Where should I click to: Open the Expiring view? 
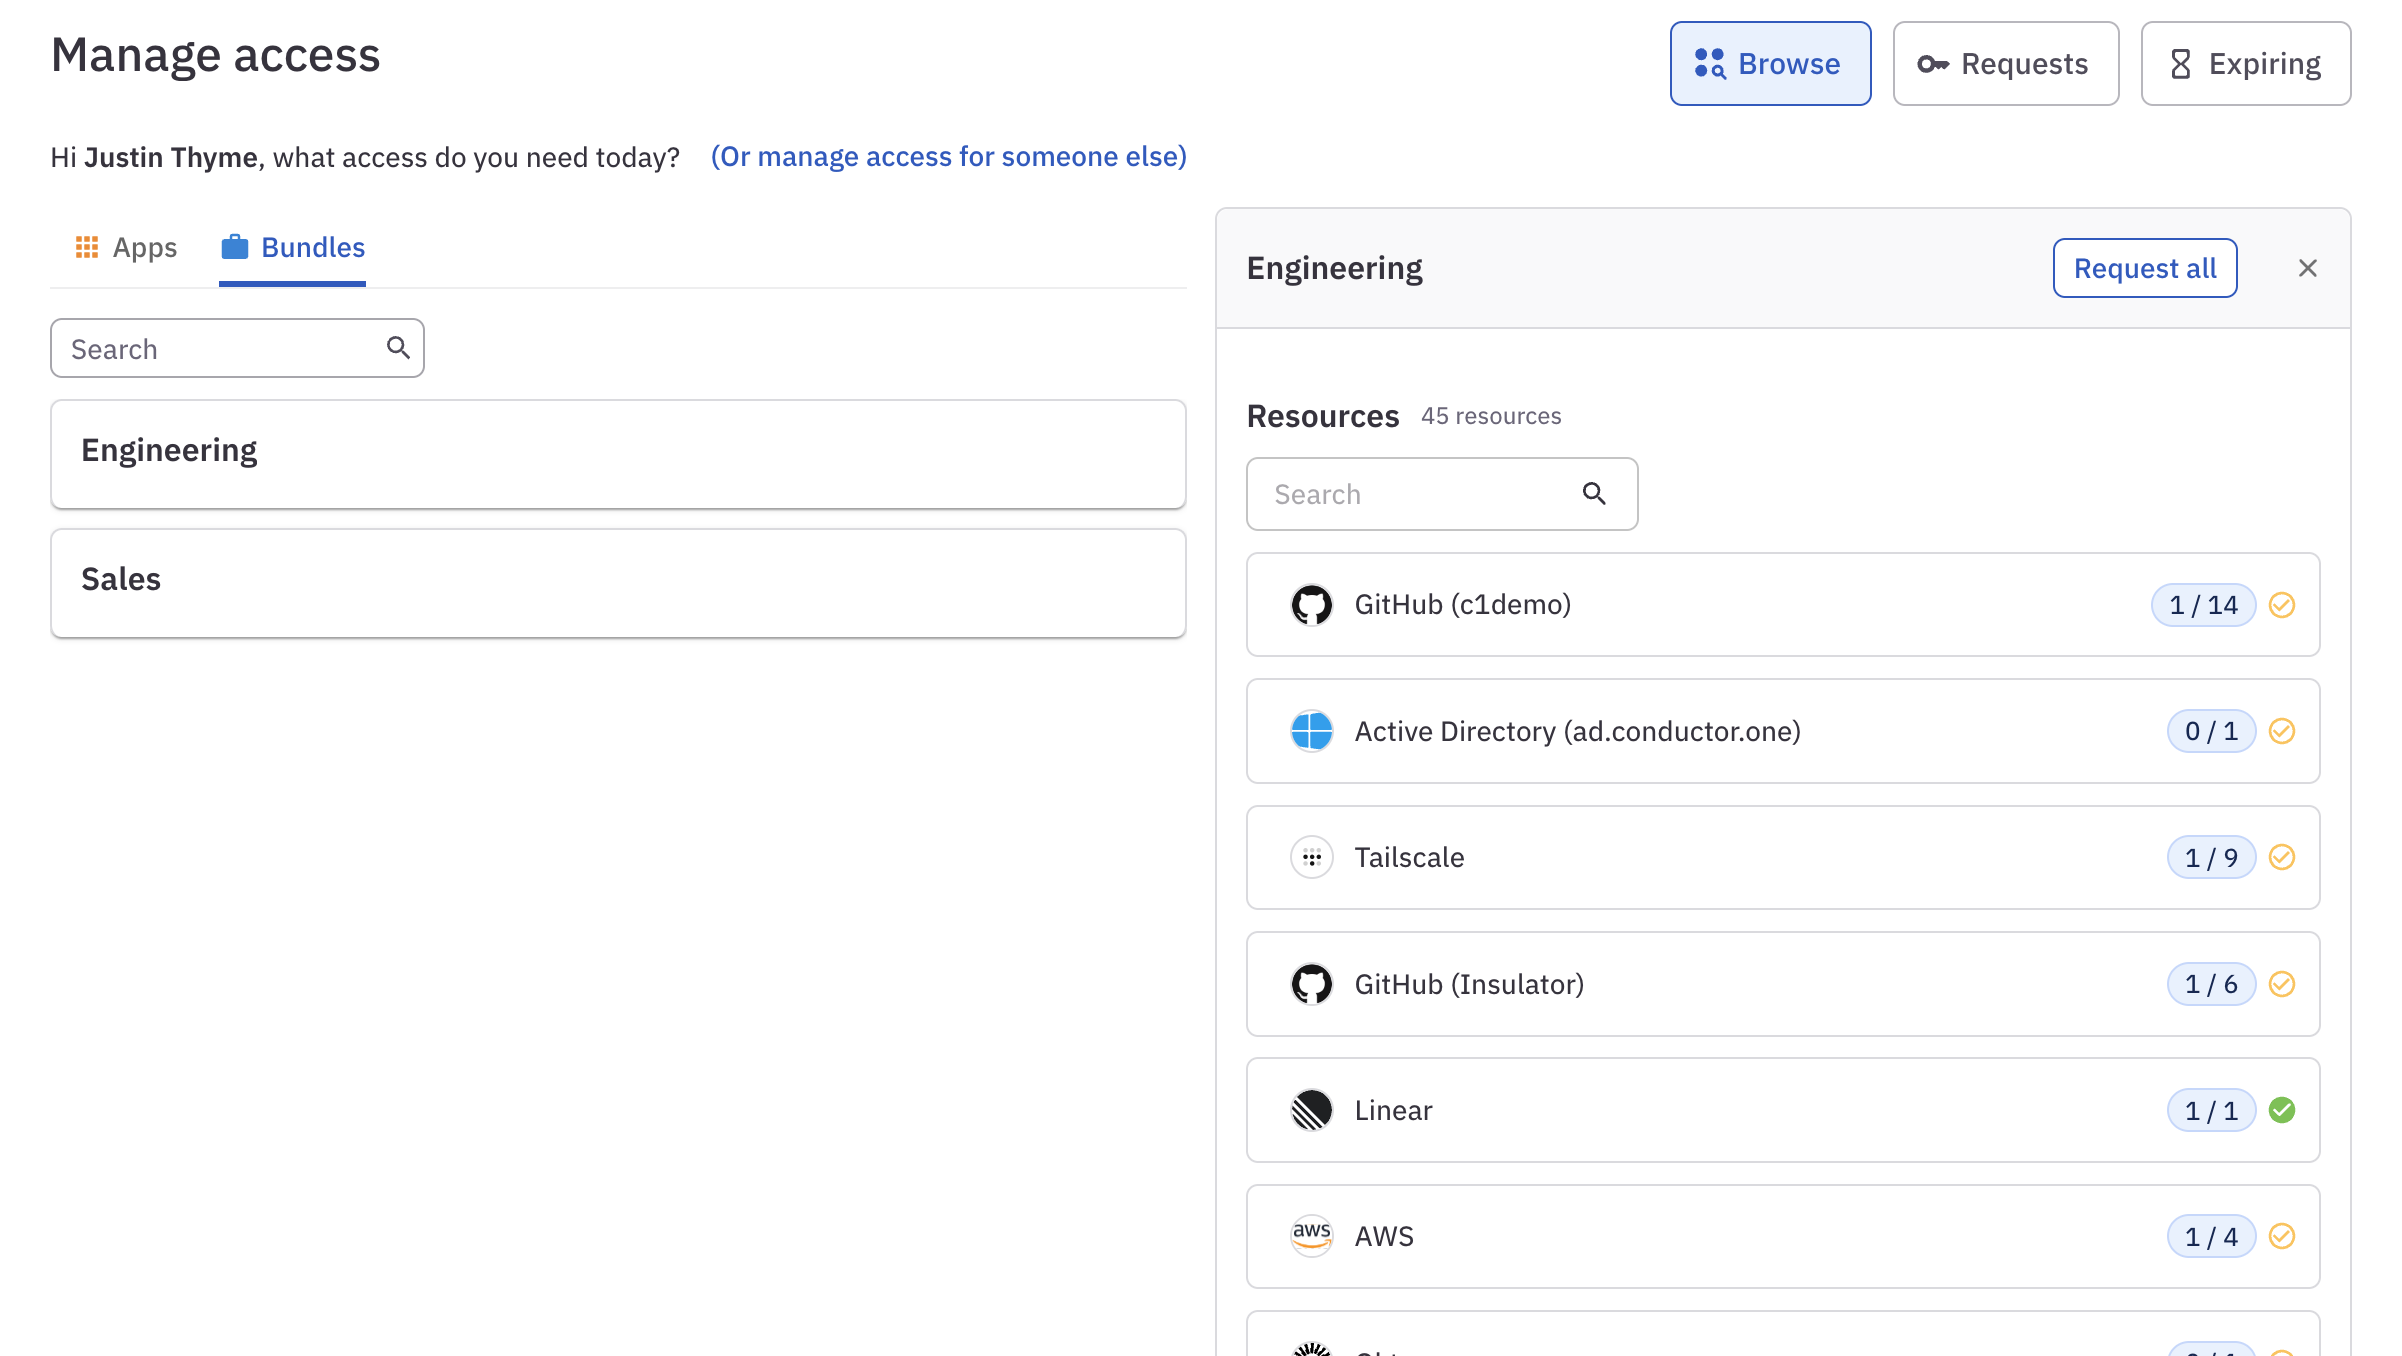pyautogui.click(x=2246, y=63)
